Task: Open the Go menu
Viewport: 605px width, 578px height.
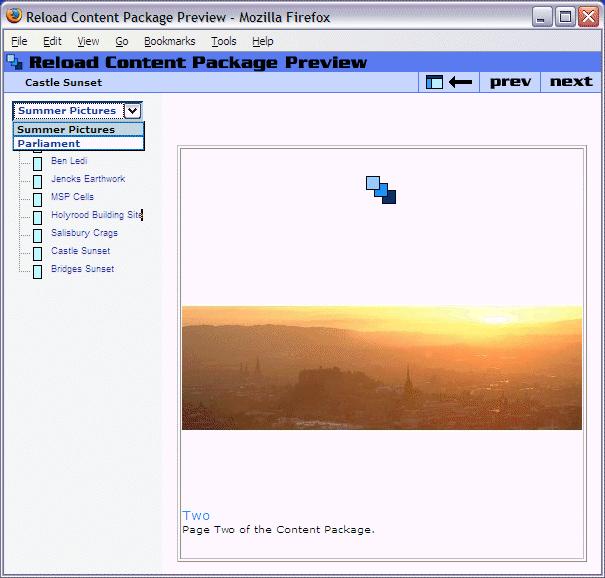Action: [122, 41]
